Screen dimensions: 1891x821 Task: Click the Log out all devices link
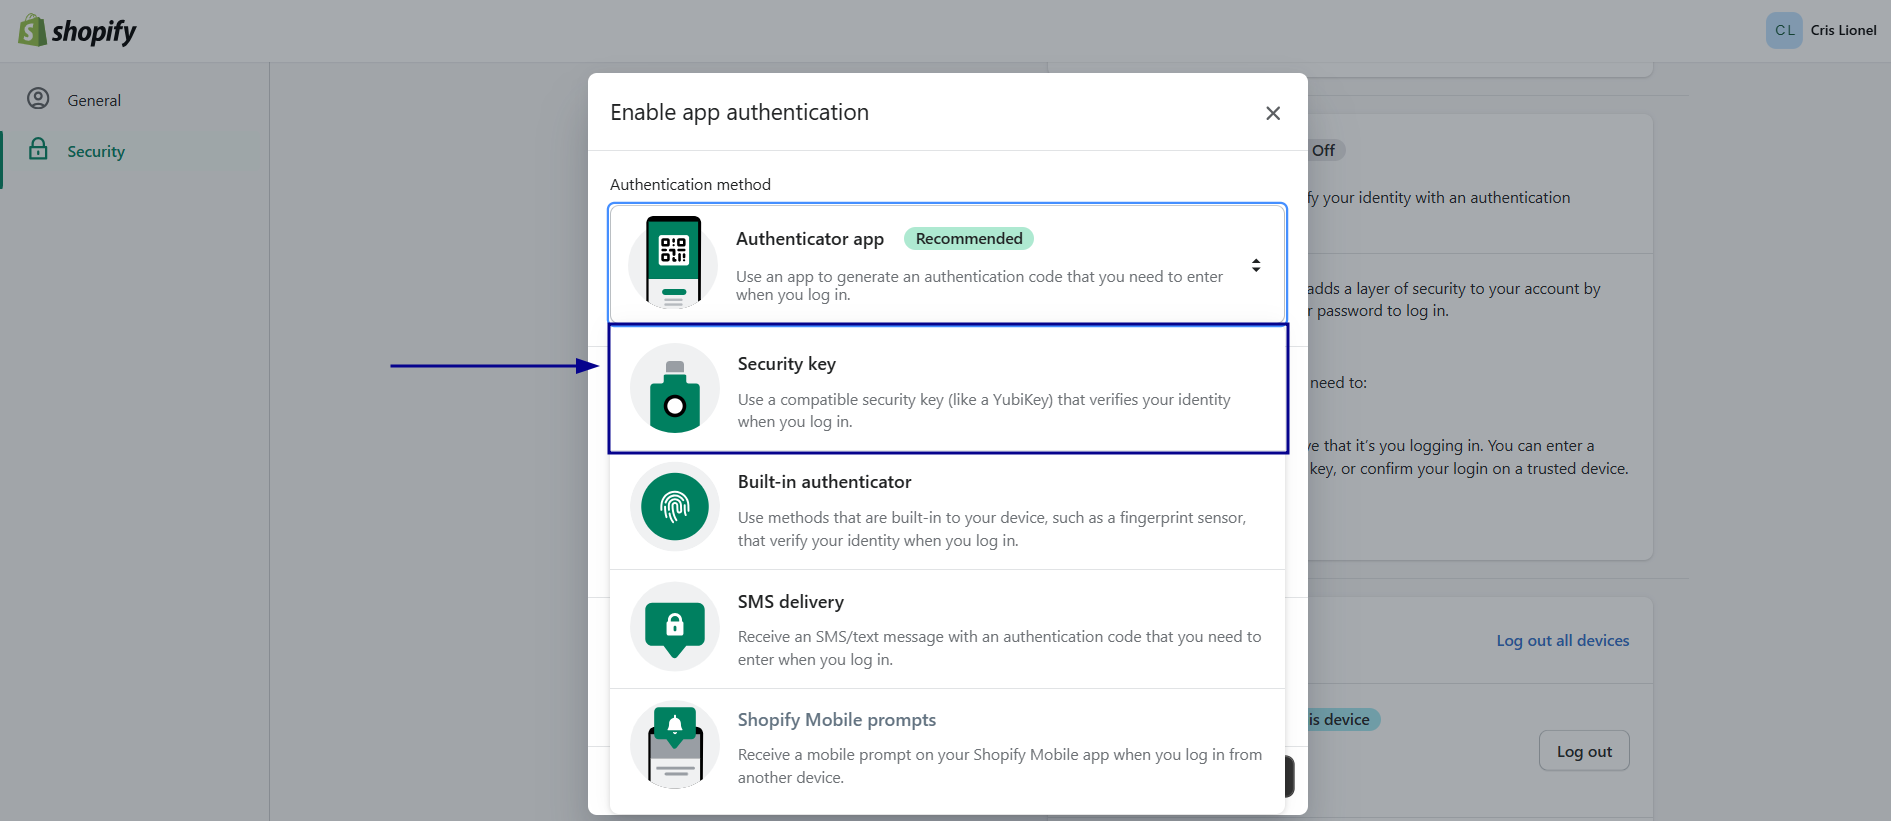[x=1563, y=641]
